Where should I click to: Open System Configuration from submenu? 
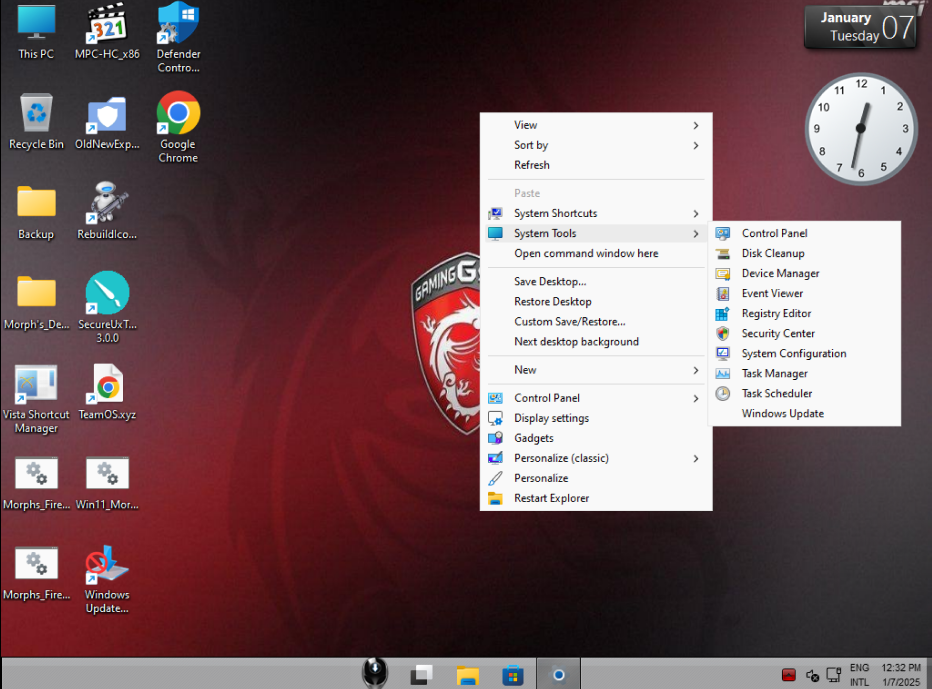[x=804, y=354]
